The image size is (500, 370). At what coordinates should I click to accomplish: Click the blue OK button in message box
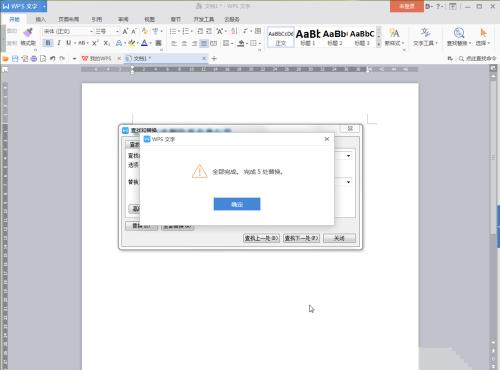pos(237,204)
